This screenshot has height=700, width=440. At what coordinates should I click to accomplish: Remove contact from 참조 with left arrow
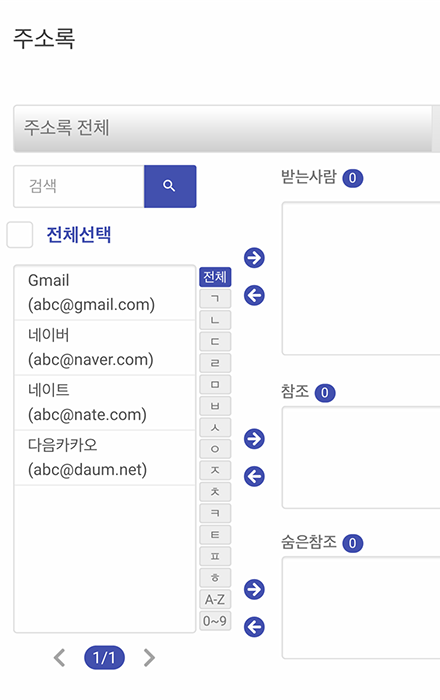point(254,476)
